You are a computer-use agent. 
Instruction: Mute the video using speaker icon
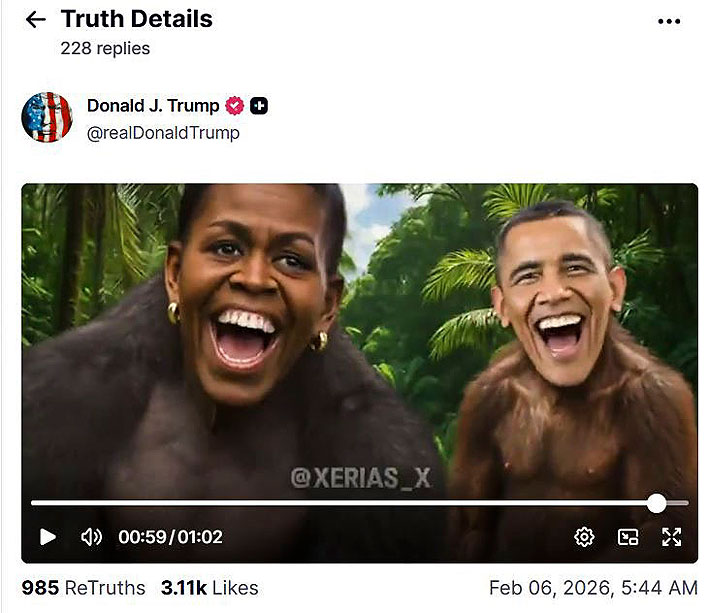[91, 537]
